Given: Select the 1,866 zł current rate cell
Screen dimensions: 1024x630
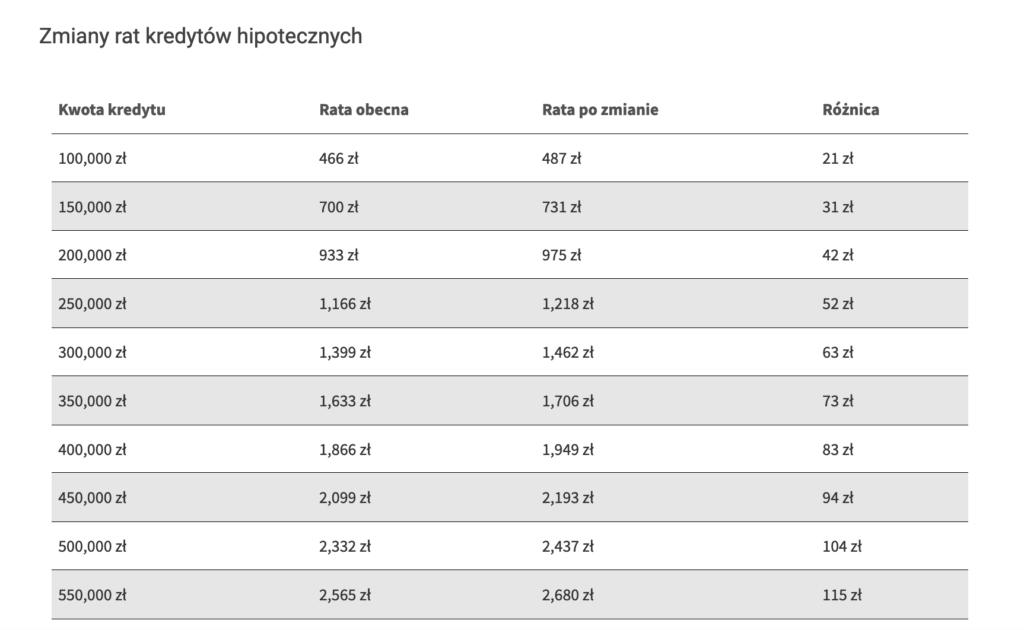Looking at the screenshot, I should 345,450.
